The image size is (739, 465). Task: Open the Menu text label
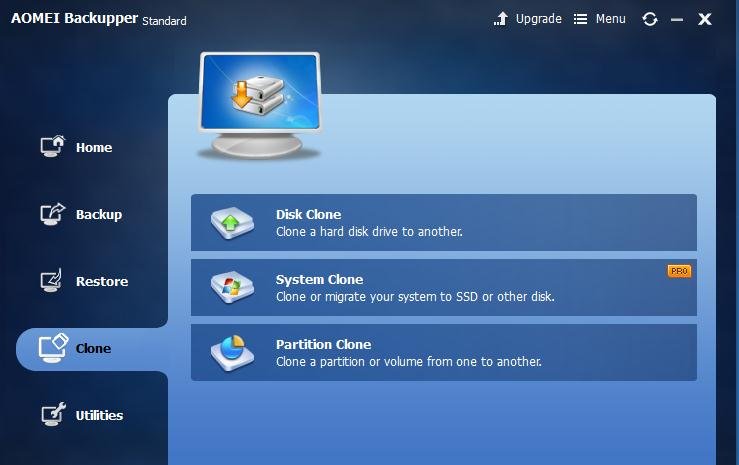pos(610,19)
